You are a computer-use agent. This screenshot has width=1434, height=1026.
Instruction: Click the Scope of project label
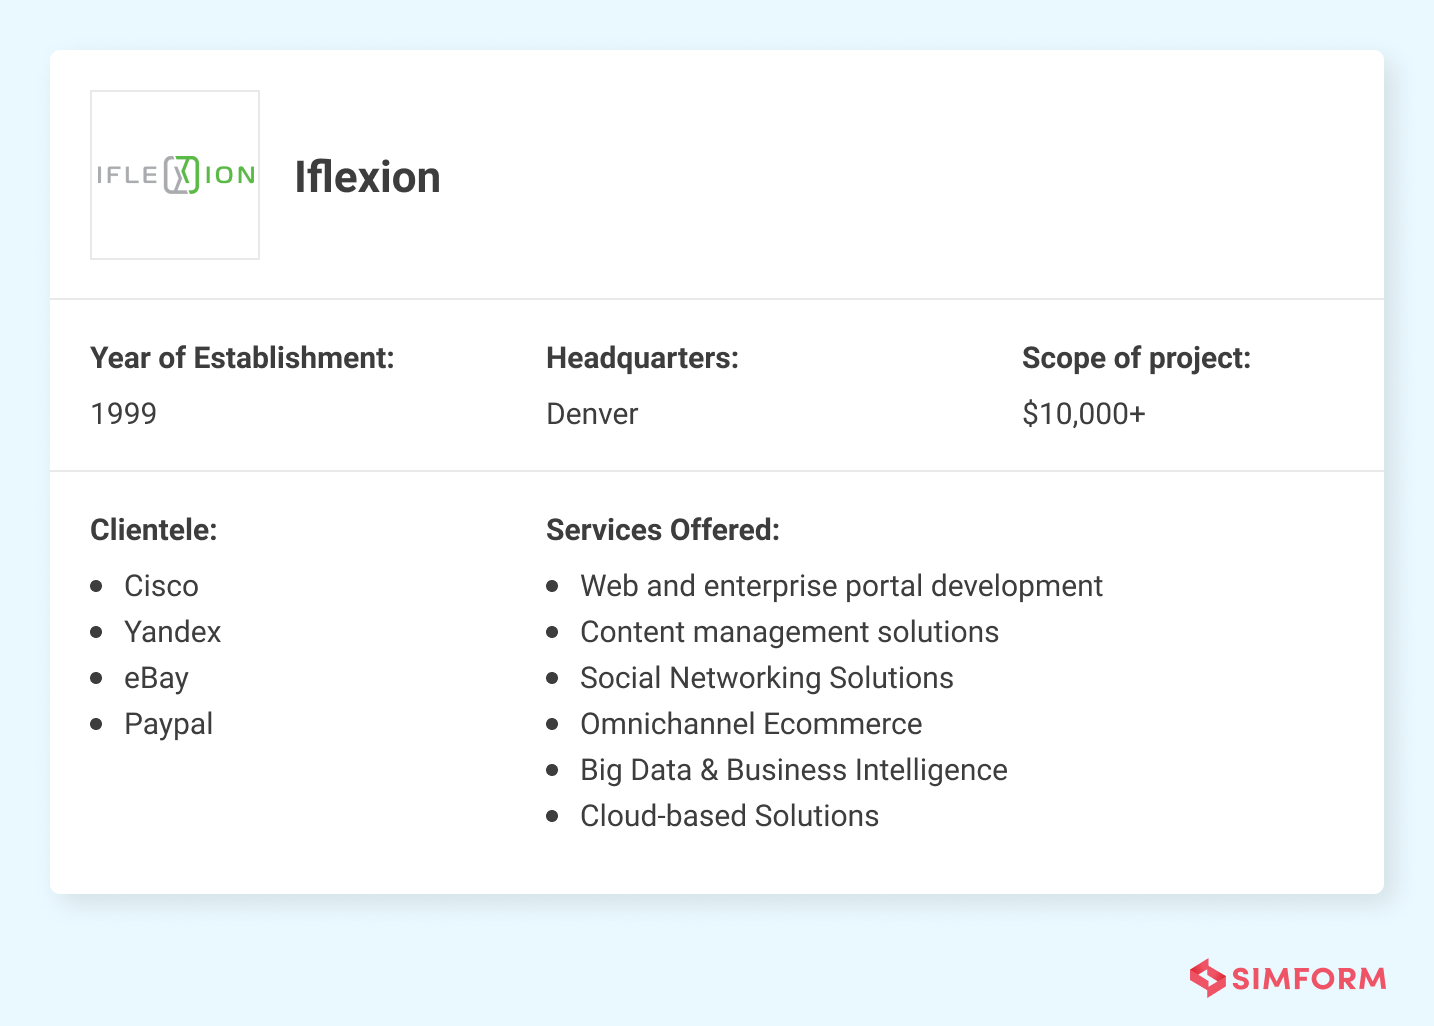(x=1136, y=358)
